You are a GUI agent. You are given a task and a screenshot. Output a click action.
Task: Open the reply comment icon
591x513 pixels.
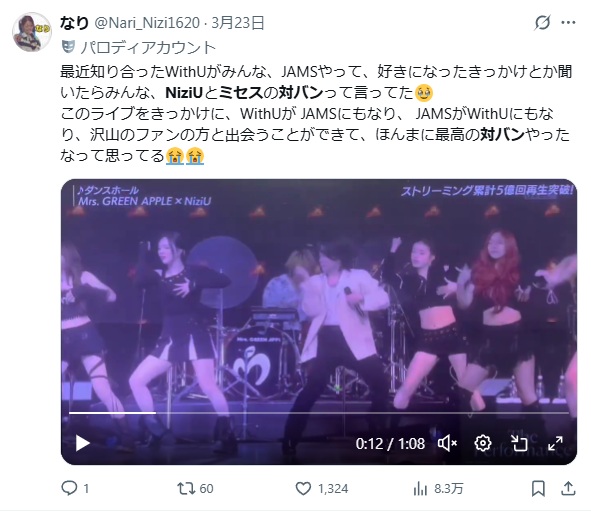(x=69, y=488)
